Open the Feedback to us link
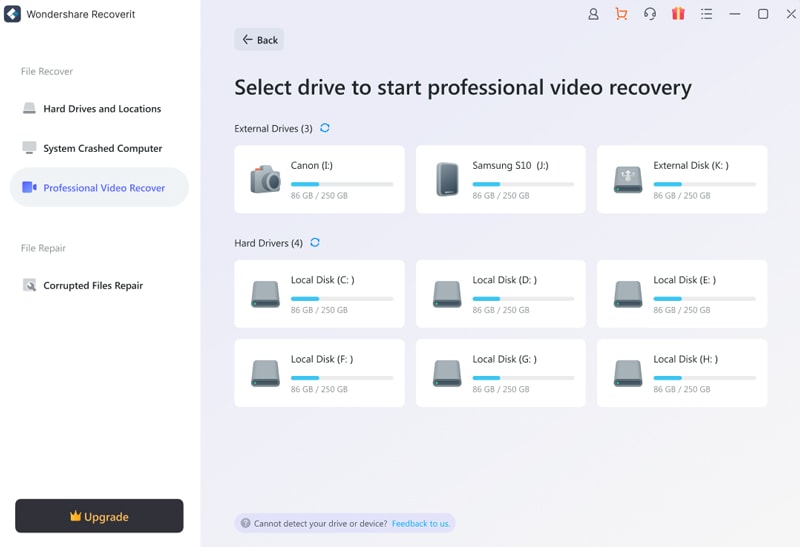The height and width of the screenshot is (547, 800). [421, 524]
